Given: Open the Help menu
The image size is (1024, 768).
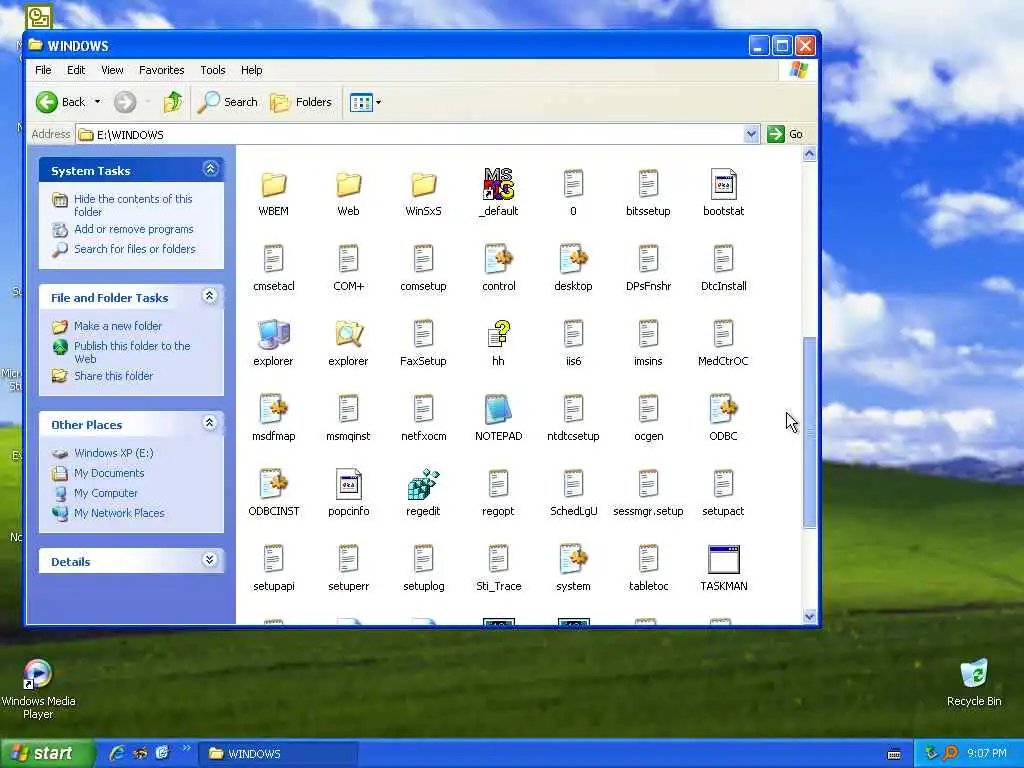Looking at the screenshot, I should [x=251, y=70].
